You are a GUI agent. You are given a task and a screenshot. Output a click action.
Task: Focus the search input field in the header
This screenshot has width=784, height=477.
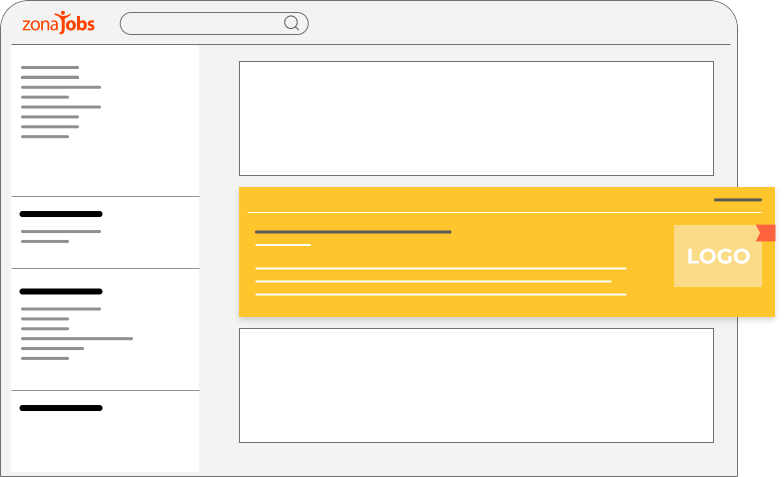pos(200,23)
